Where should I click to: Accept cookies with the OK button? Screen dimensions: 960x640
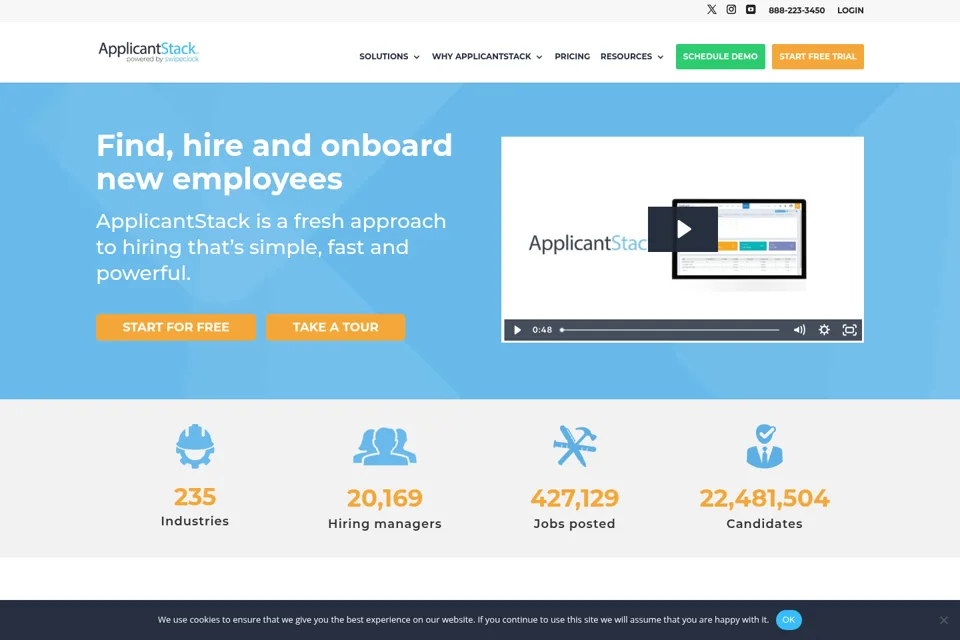click(789, 620)
